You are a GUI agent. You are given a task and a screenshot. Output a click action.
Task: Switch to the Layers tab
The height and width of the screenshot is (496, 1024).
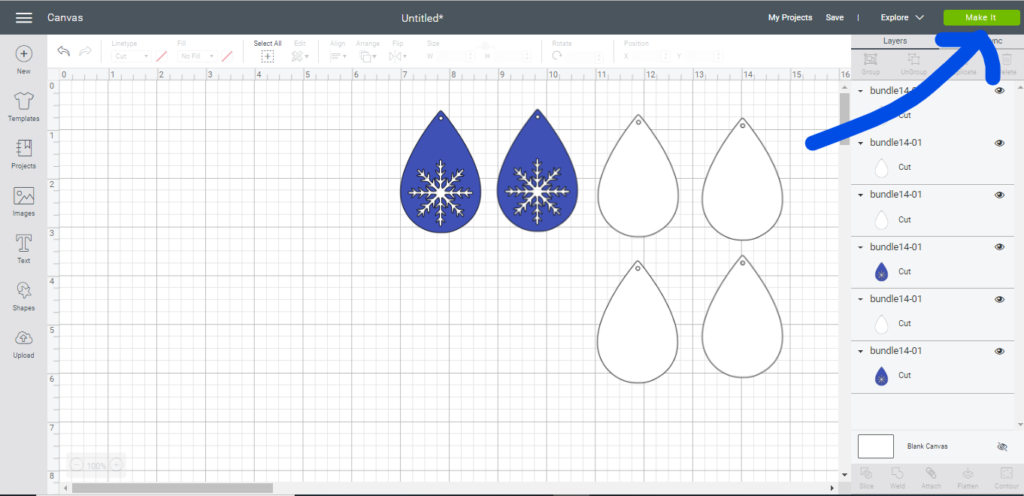coord(895,40)
